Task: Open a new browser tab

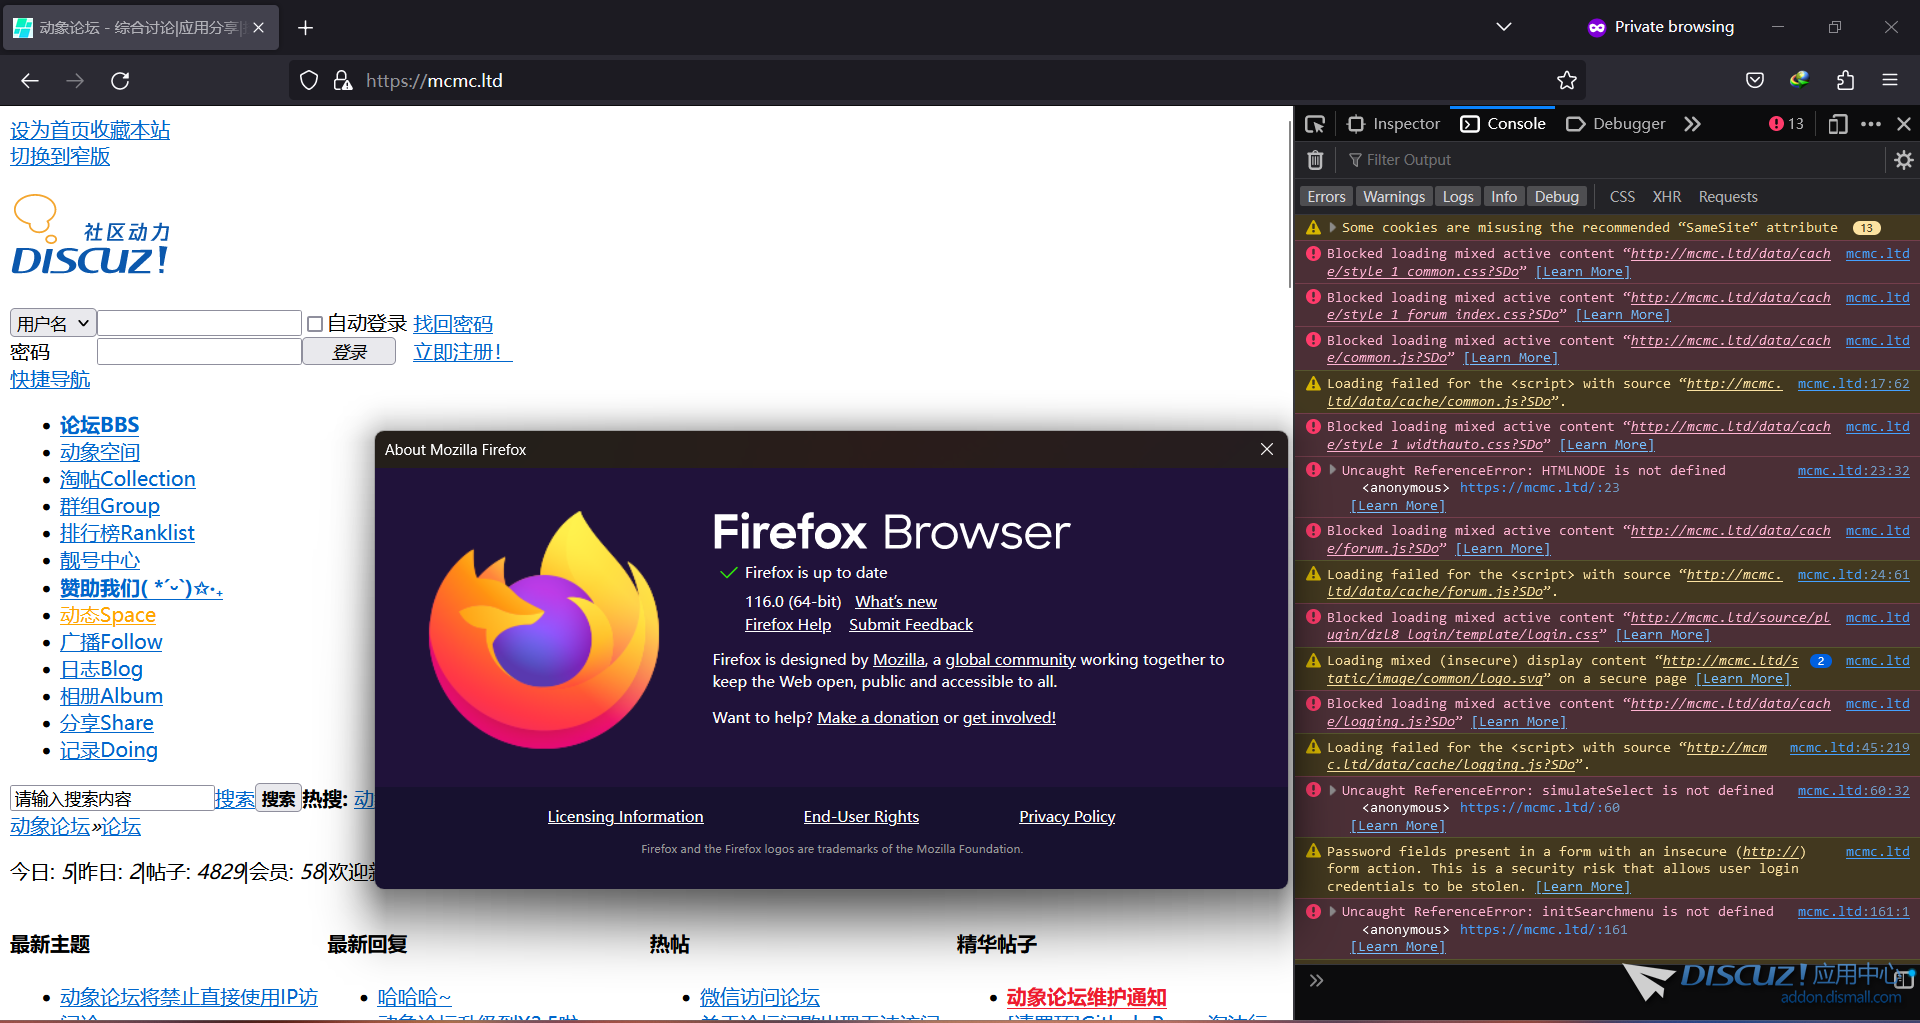Action: click(x=306, y=27)
